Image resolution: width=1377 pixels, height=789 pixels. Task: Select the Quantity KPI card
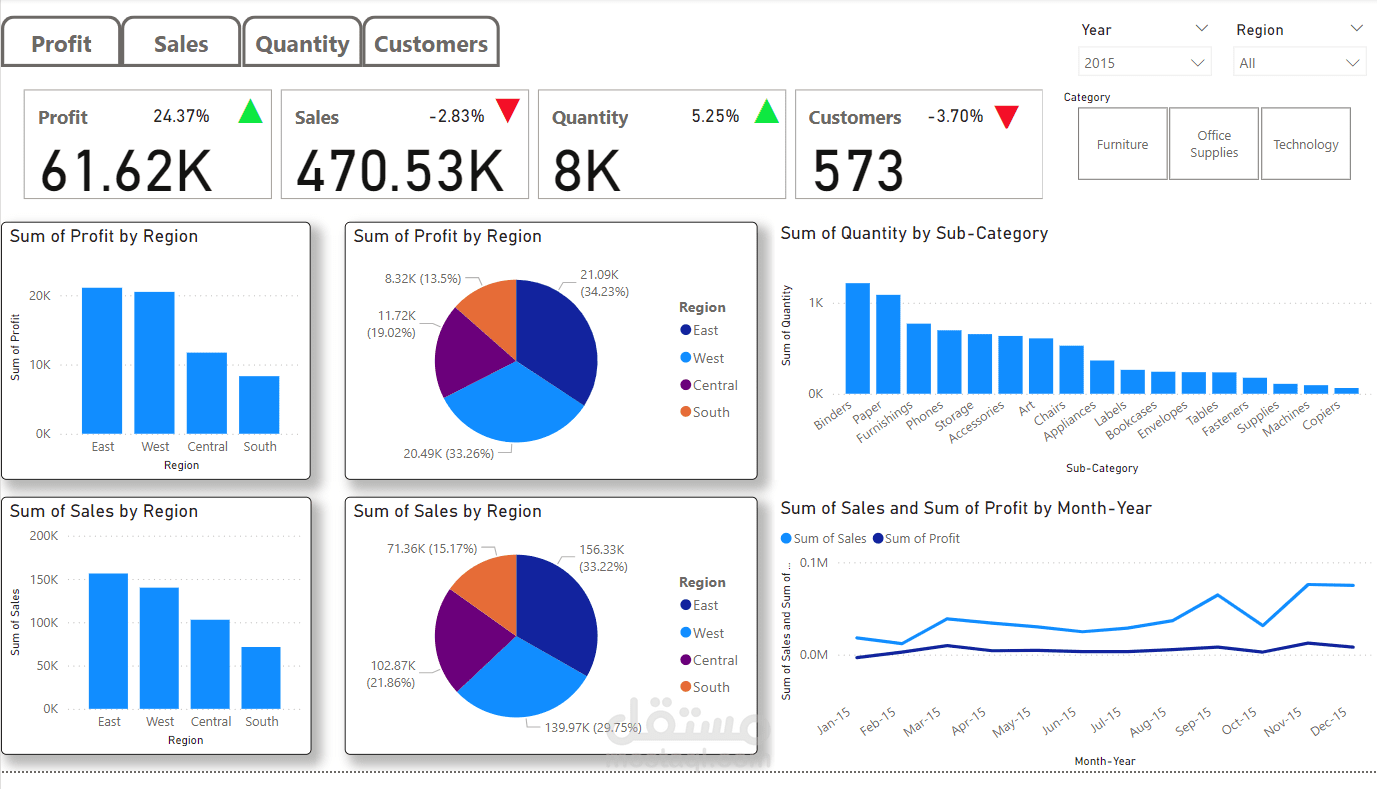point(661,144)
